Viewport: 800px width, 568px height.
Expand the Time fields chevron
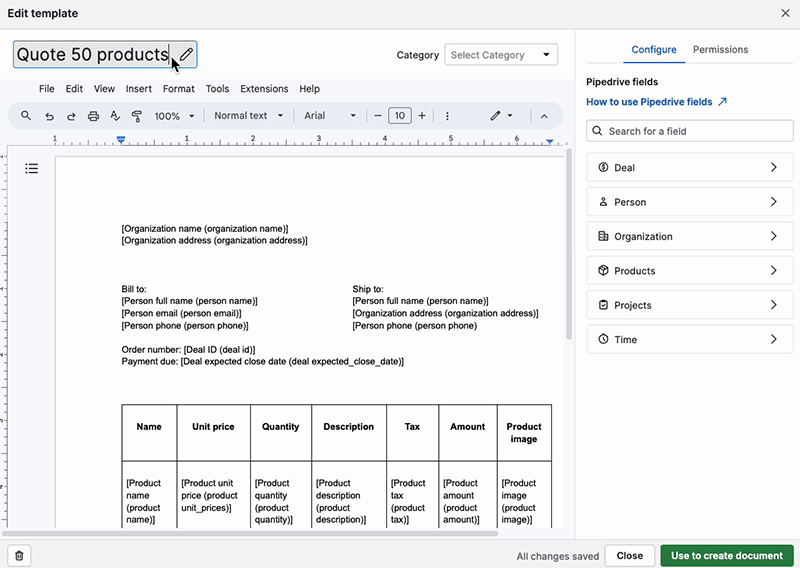[x=773, y=339]
